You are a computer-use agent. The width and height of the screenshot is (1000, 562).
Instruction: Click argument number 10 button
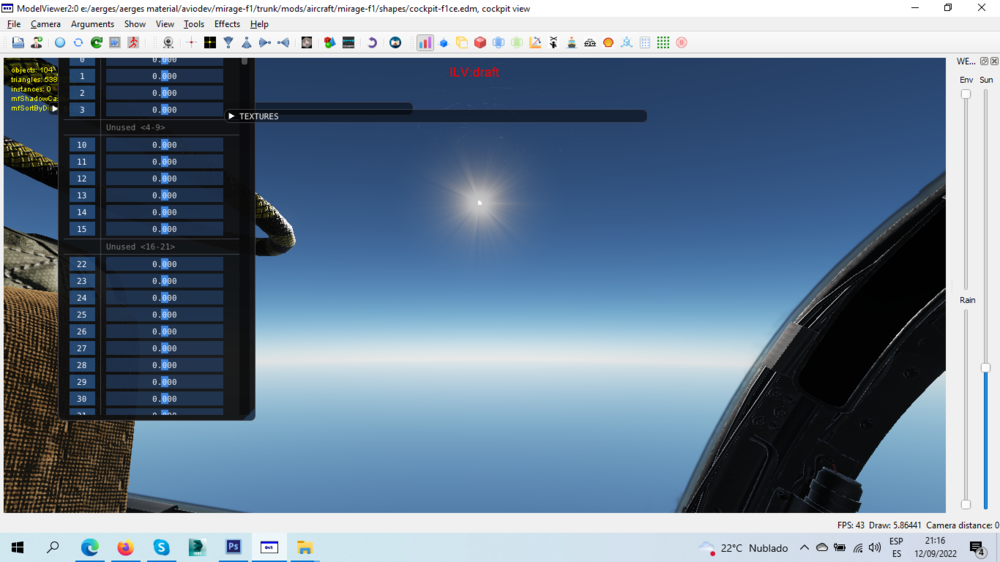[x=82, y=145]
